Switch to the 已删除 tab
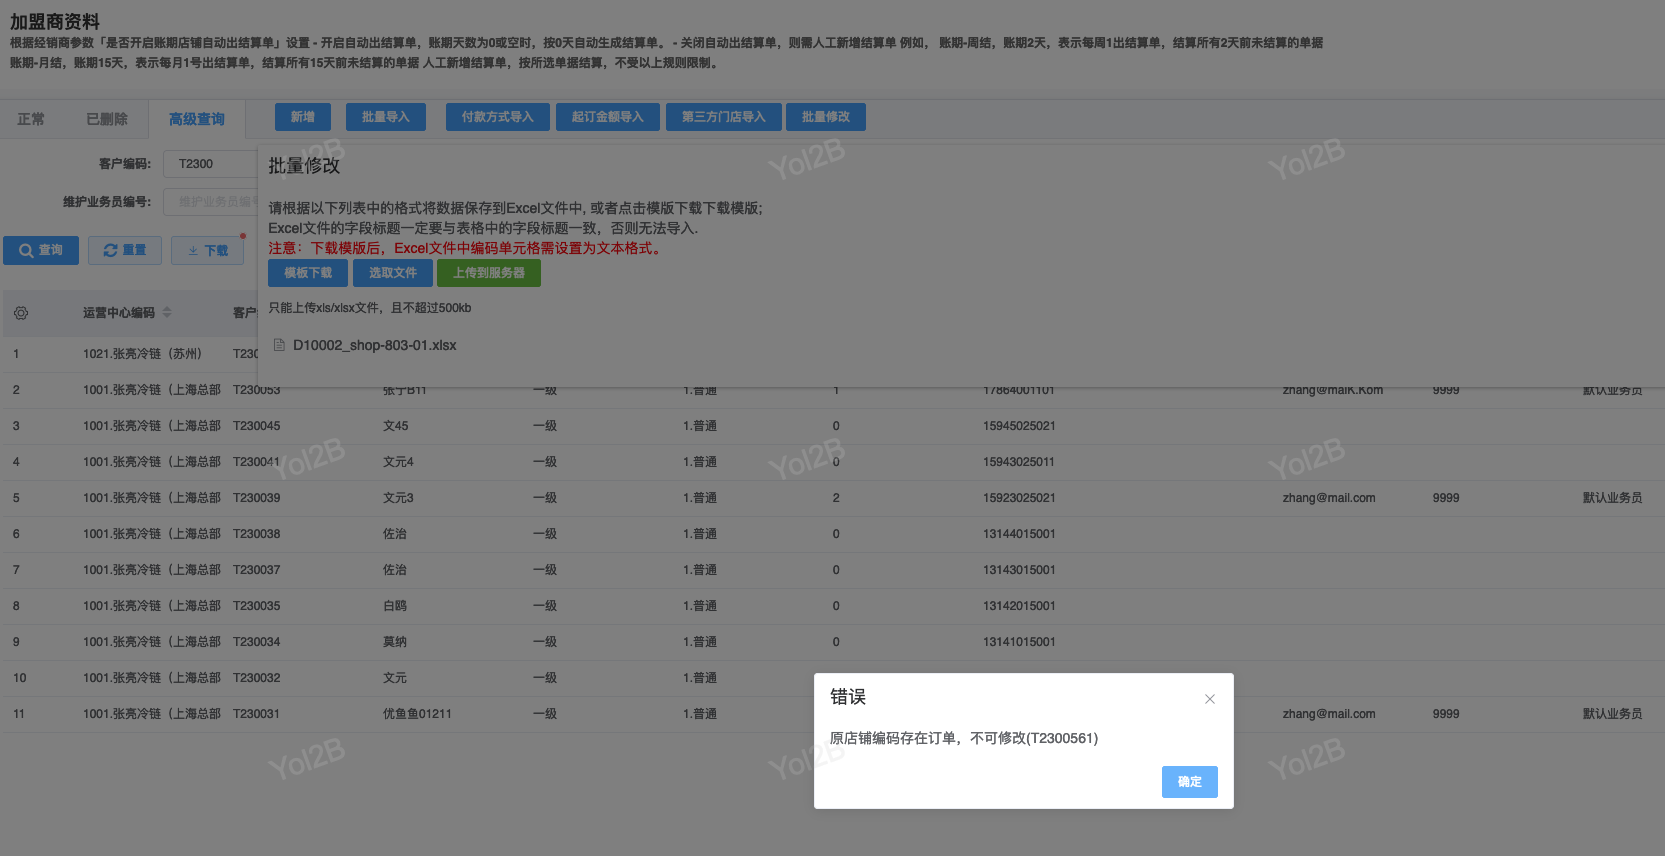1665x856 pixels. [x=107, y=119]
